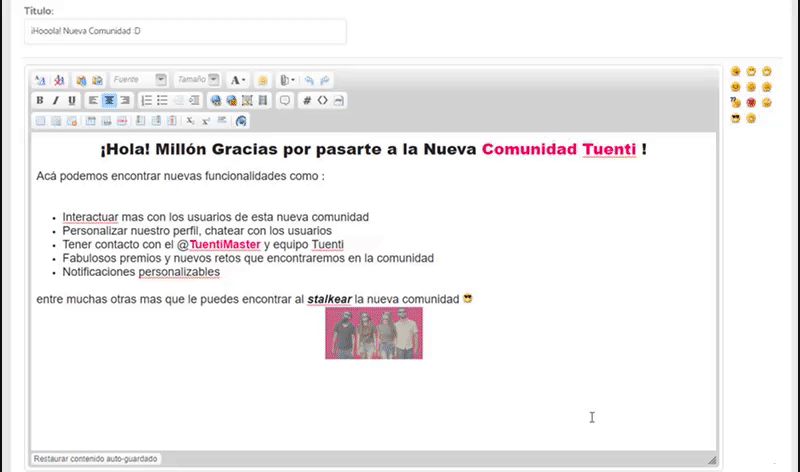Click "Acá podemos encontrar nuevas funcionalidades" line
800x472 pixels.
(x=180, y=176)
